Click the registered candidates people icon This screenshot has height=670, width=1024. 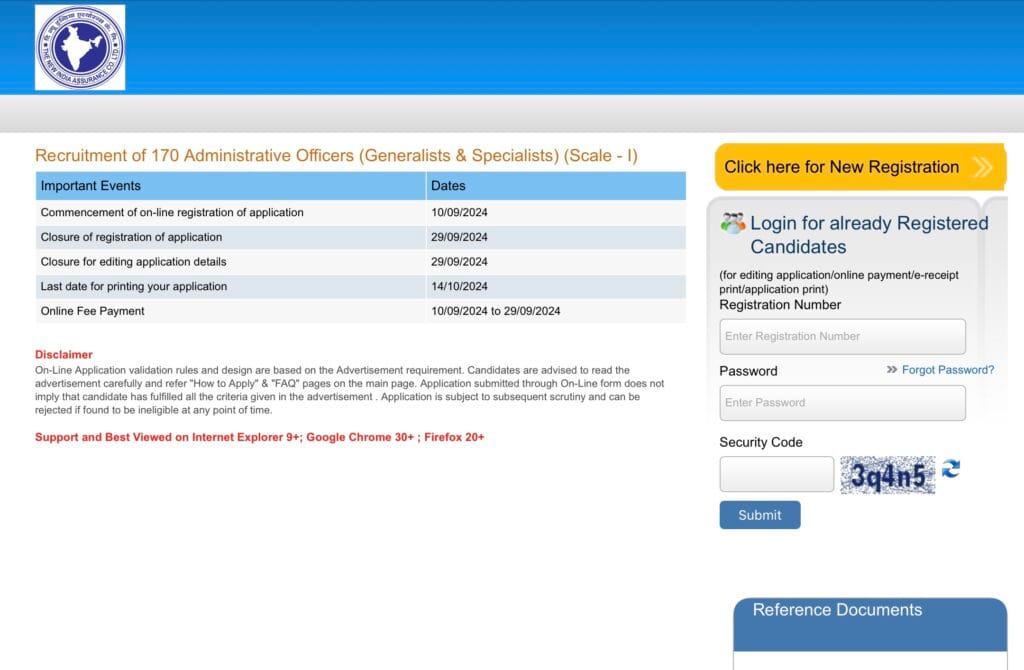(733, 223)
